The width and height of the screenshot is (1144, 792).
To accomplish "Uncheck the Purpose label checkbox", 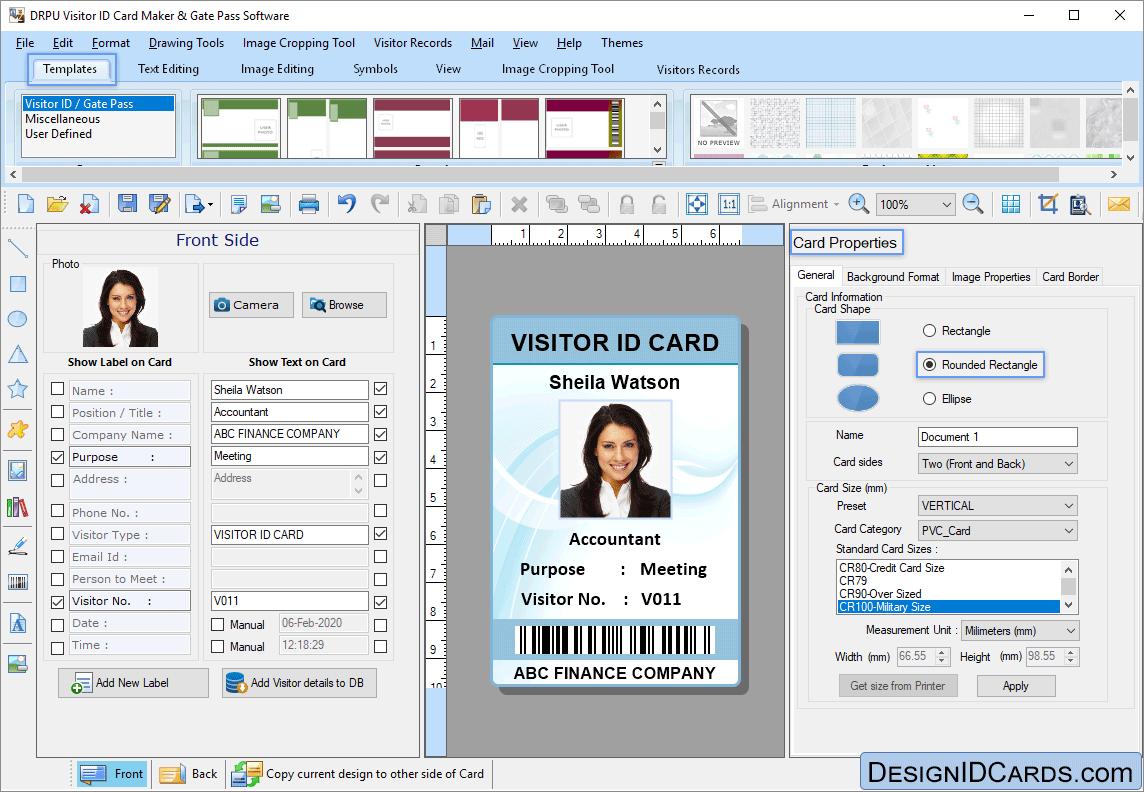I will tap(58, 457).
